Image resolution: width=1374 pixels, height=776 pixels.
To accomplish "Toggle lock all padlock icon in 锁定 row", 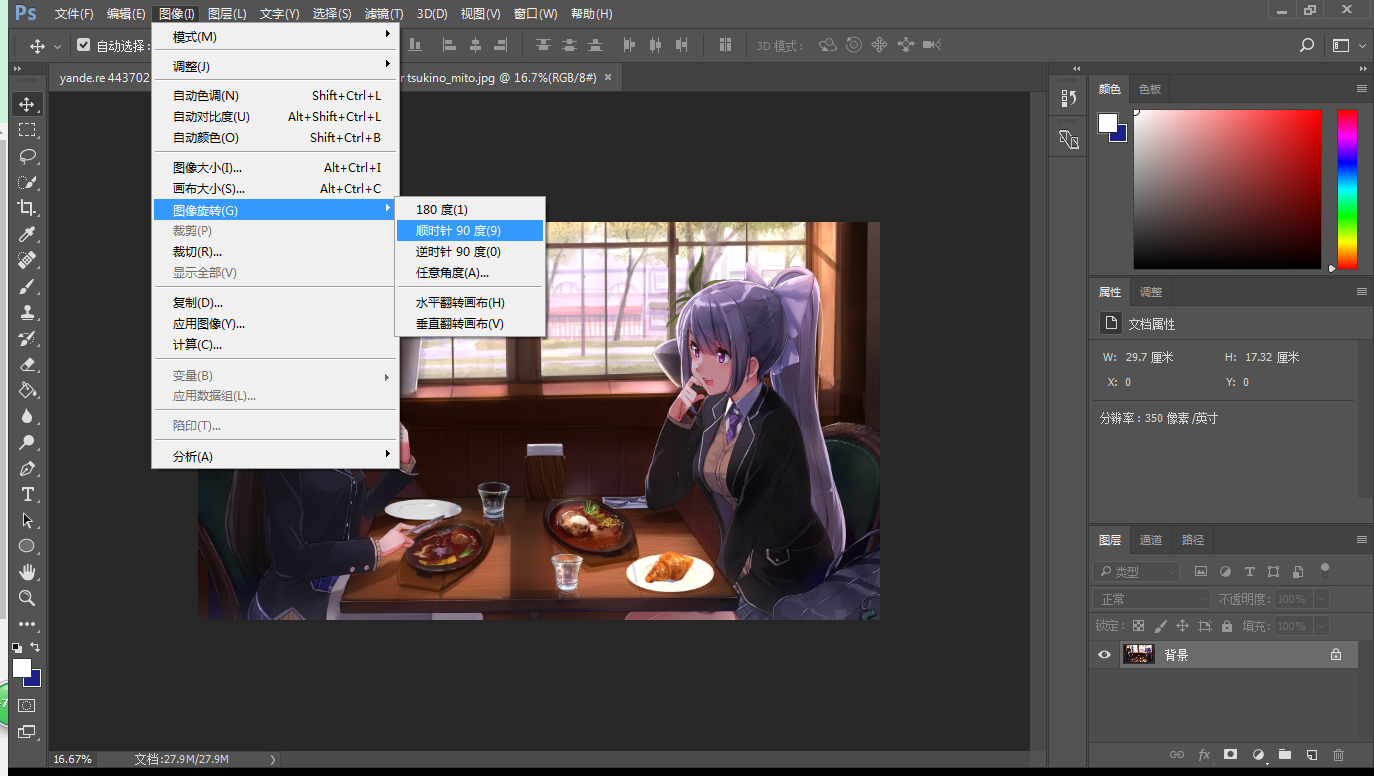I will click(1227, 626).
